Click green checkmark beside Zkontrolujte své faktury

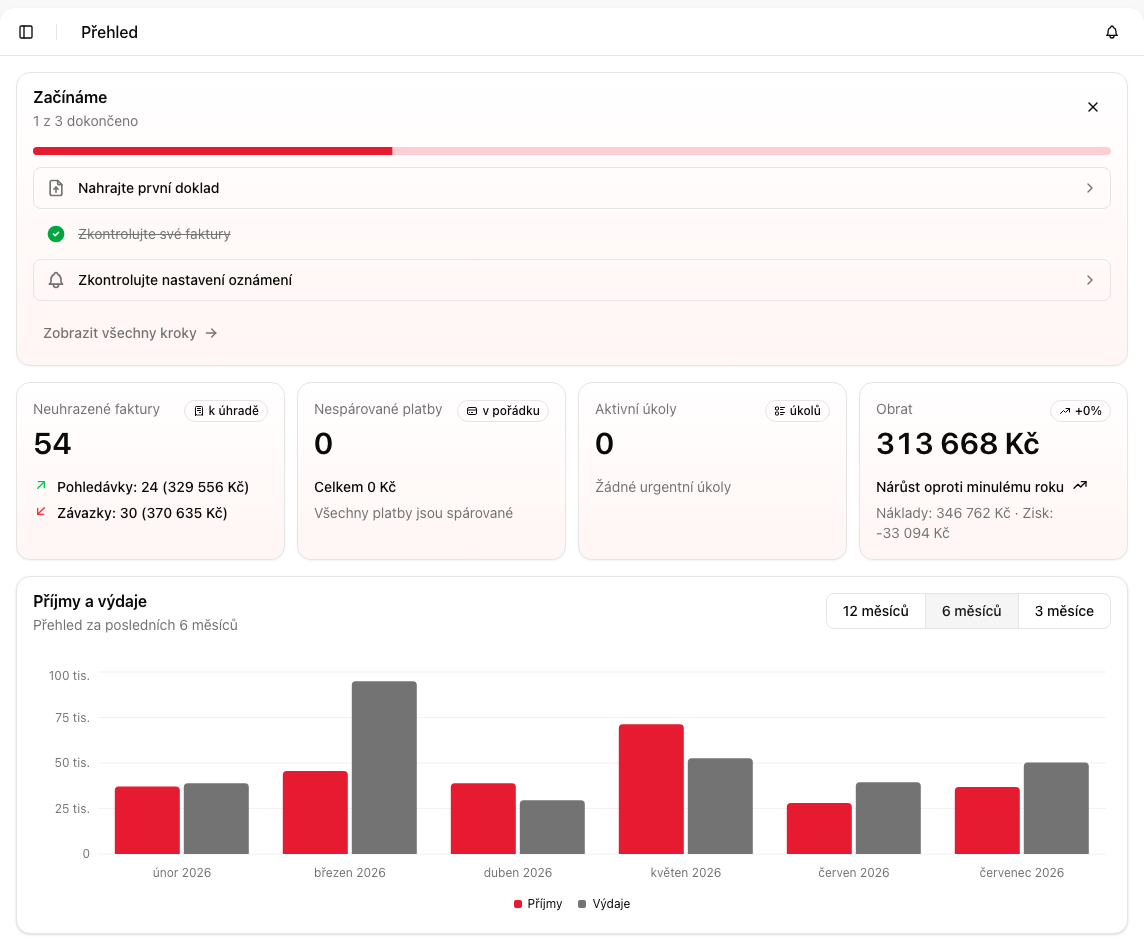click(56, 234)
